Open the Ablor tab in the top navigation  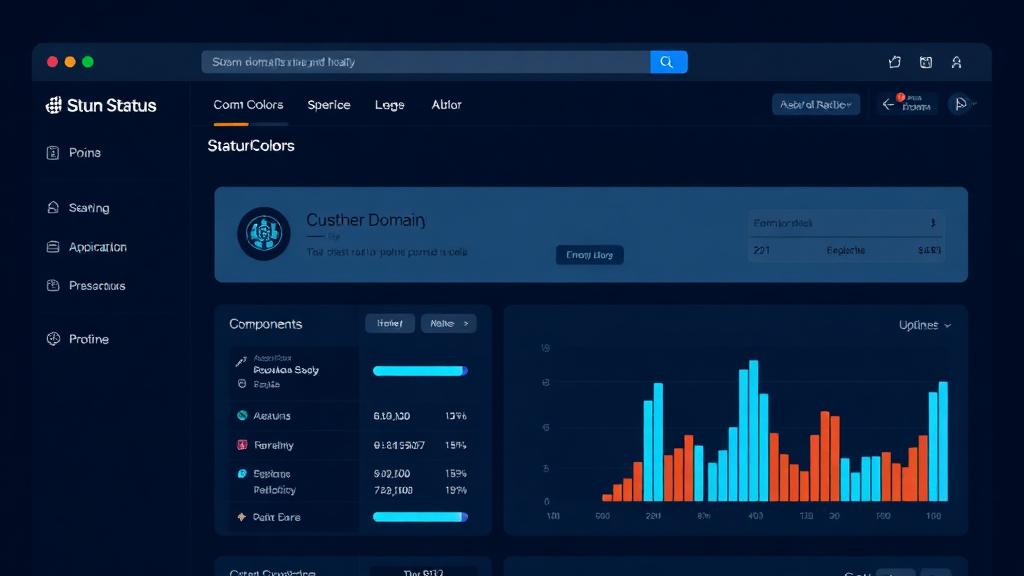pos(446,104)
